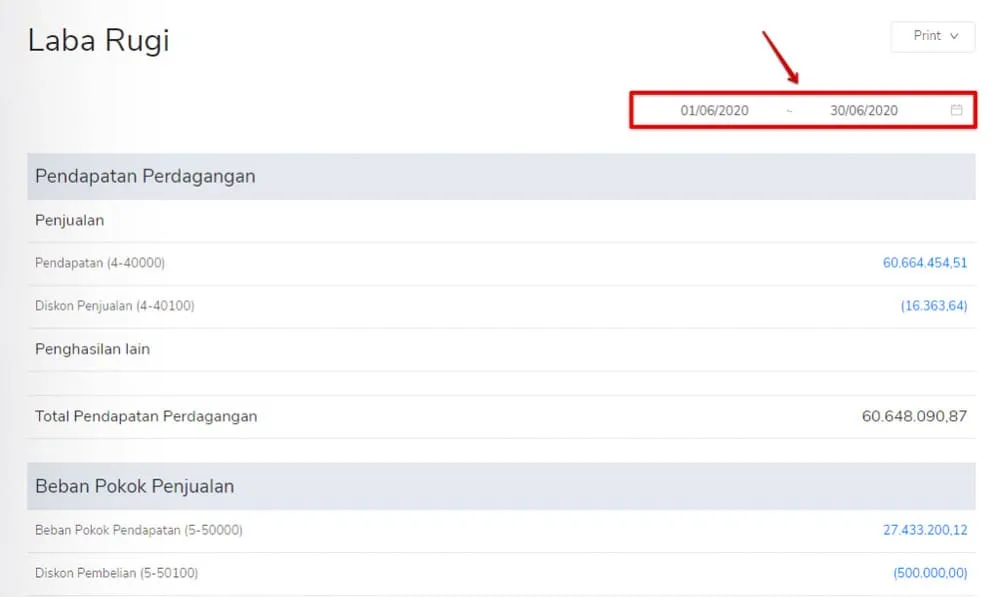Select the end date field 30/06/2020
1000x597 pixels.
pyautogui.click(x=863, y=110)
